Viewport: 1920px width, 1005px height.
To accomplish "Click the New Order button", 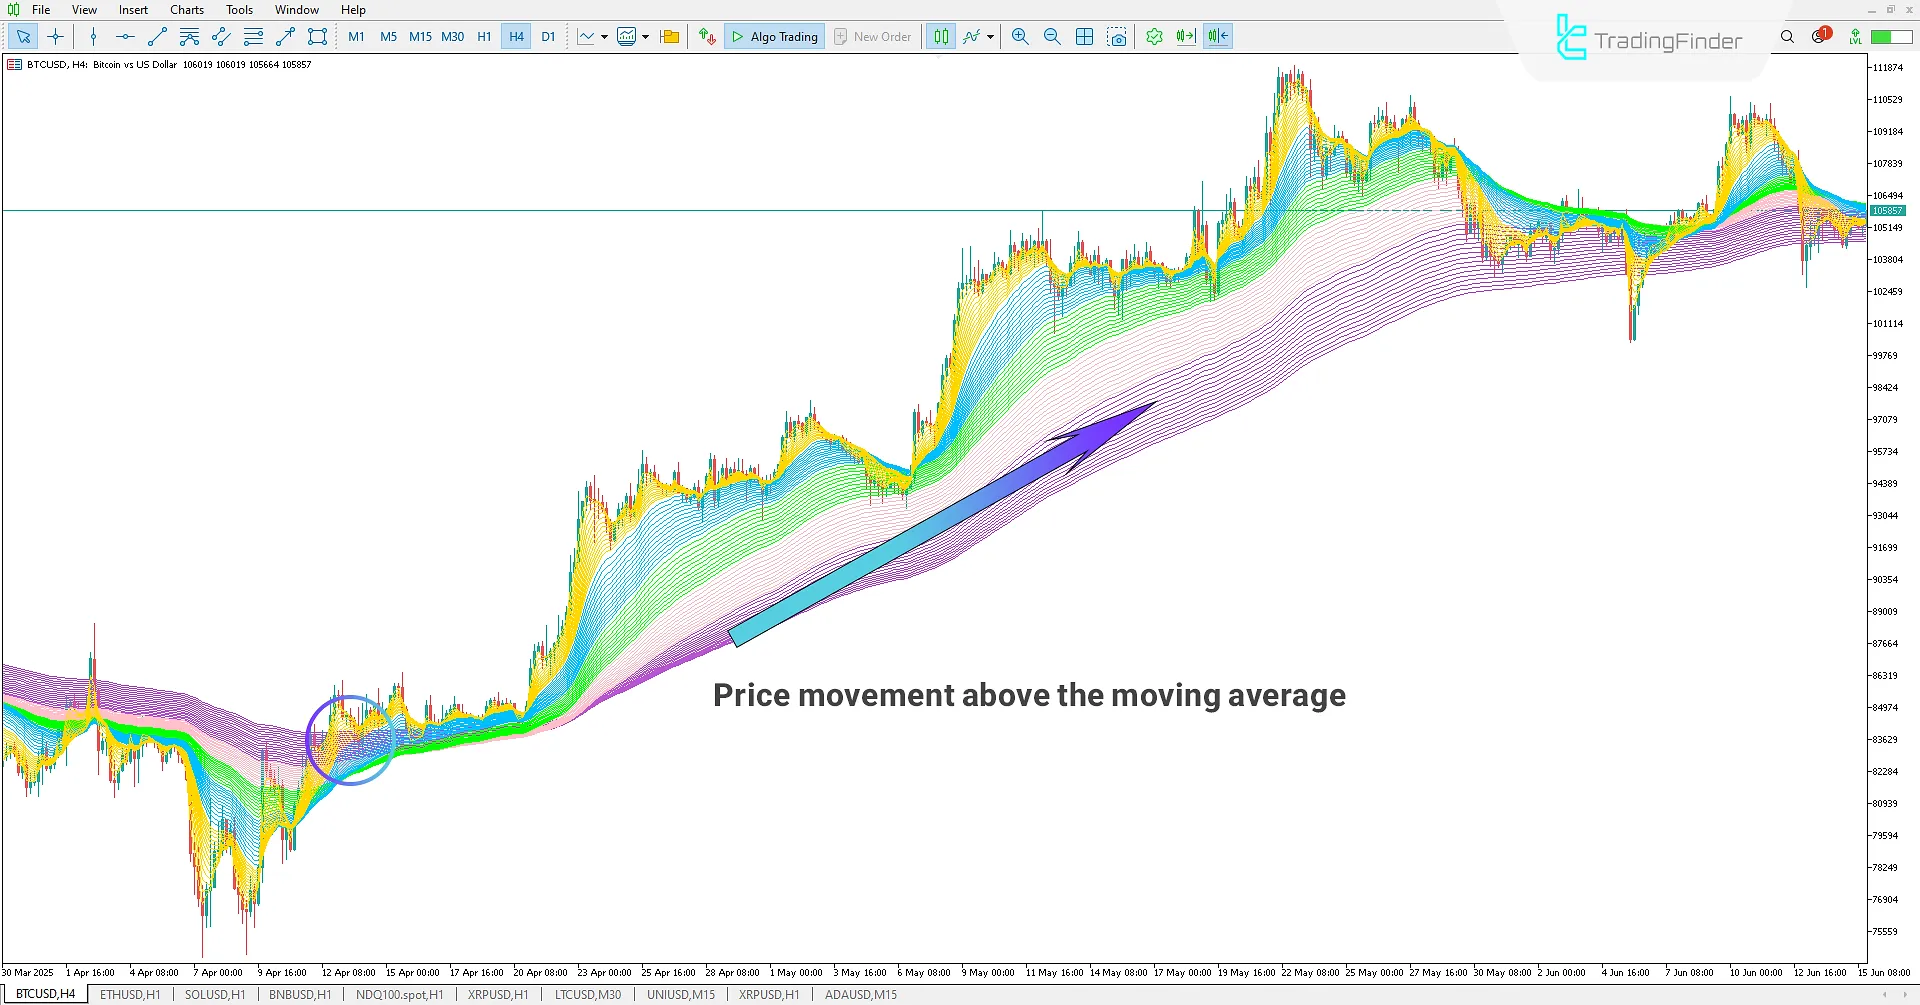I will [x=872, y=36].
